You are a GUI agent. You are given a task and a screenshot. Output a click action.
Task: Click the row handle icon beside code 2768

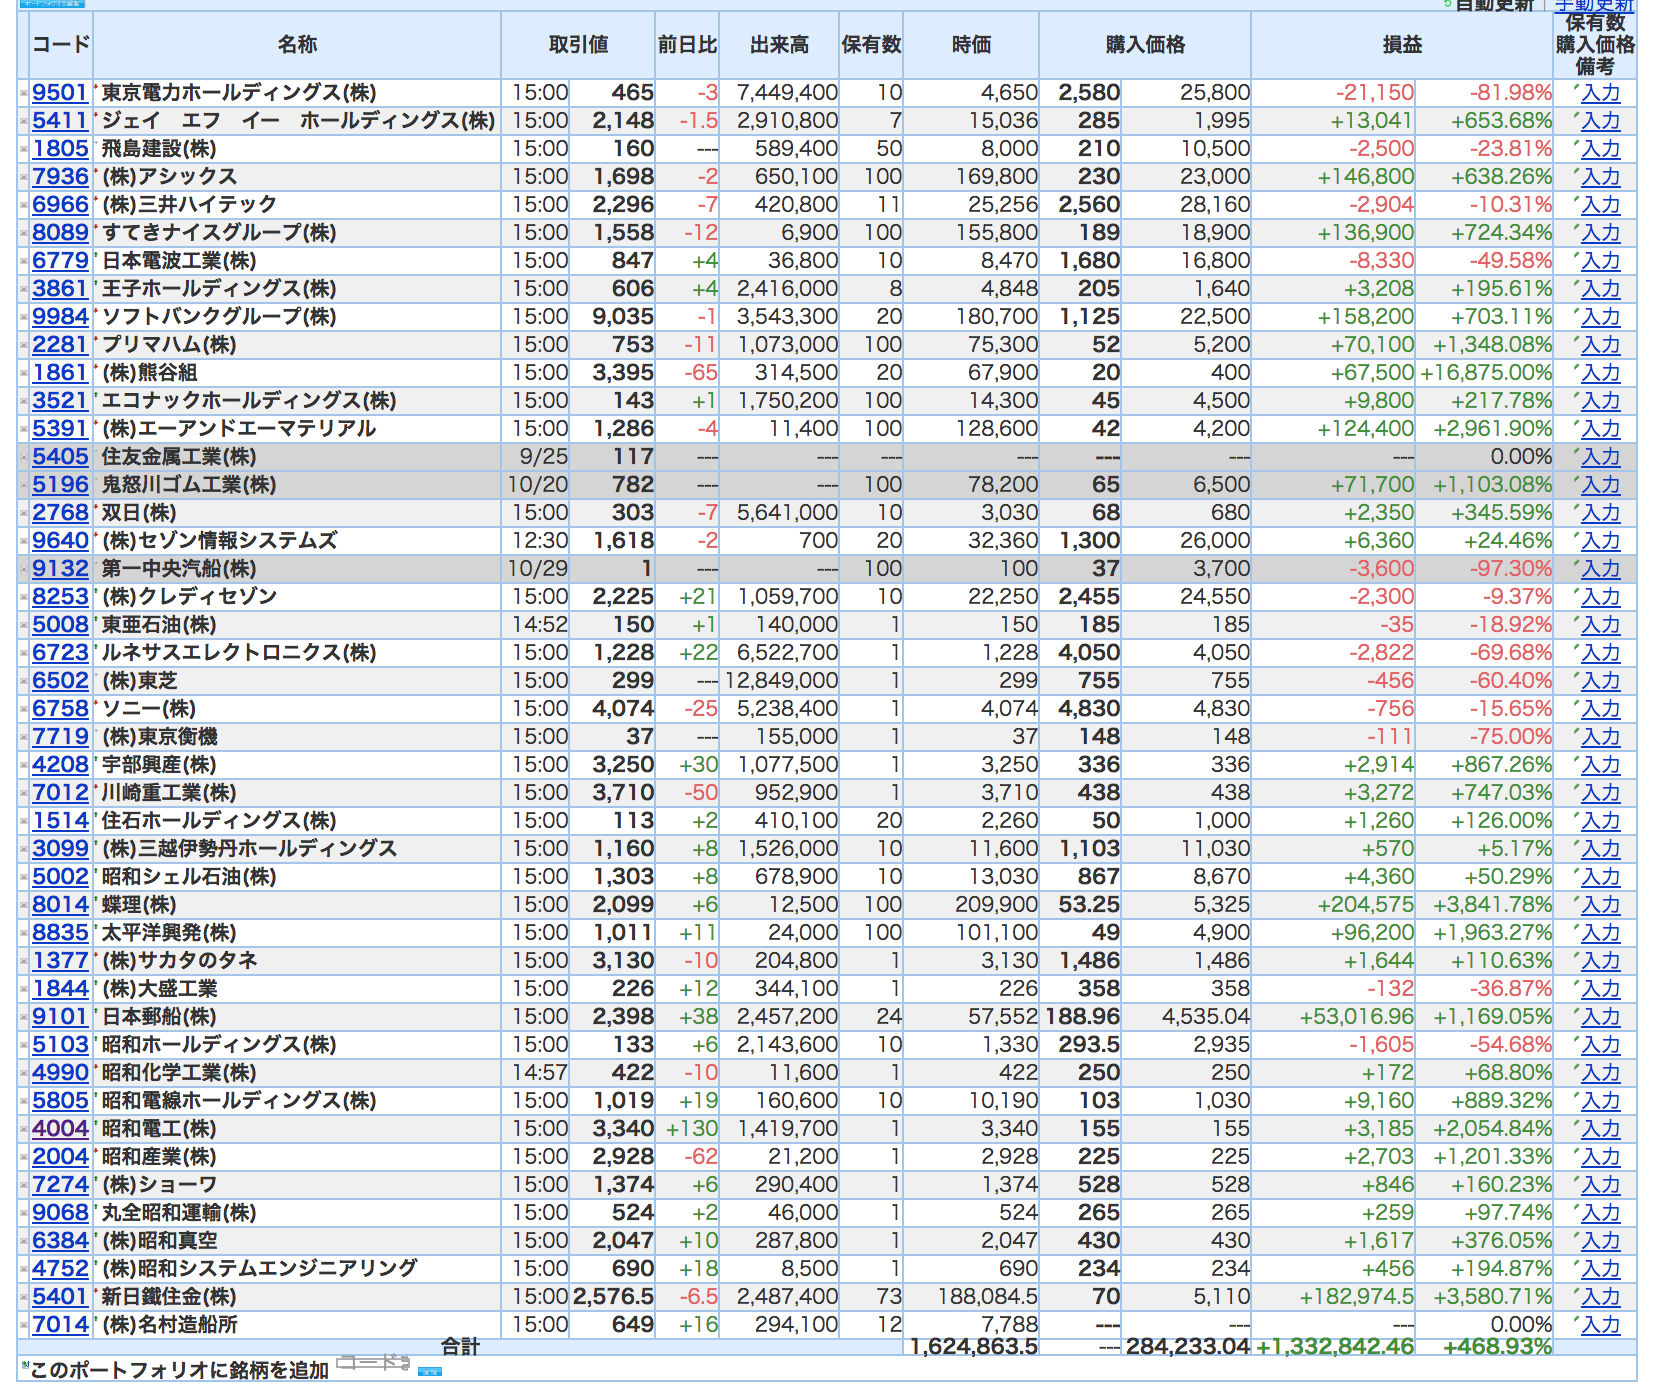click(x=24, y=513)
